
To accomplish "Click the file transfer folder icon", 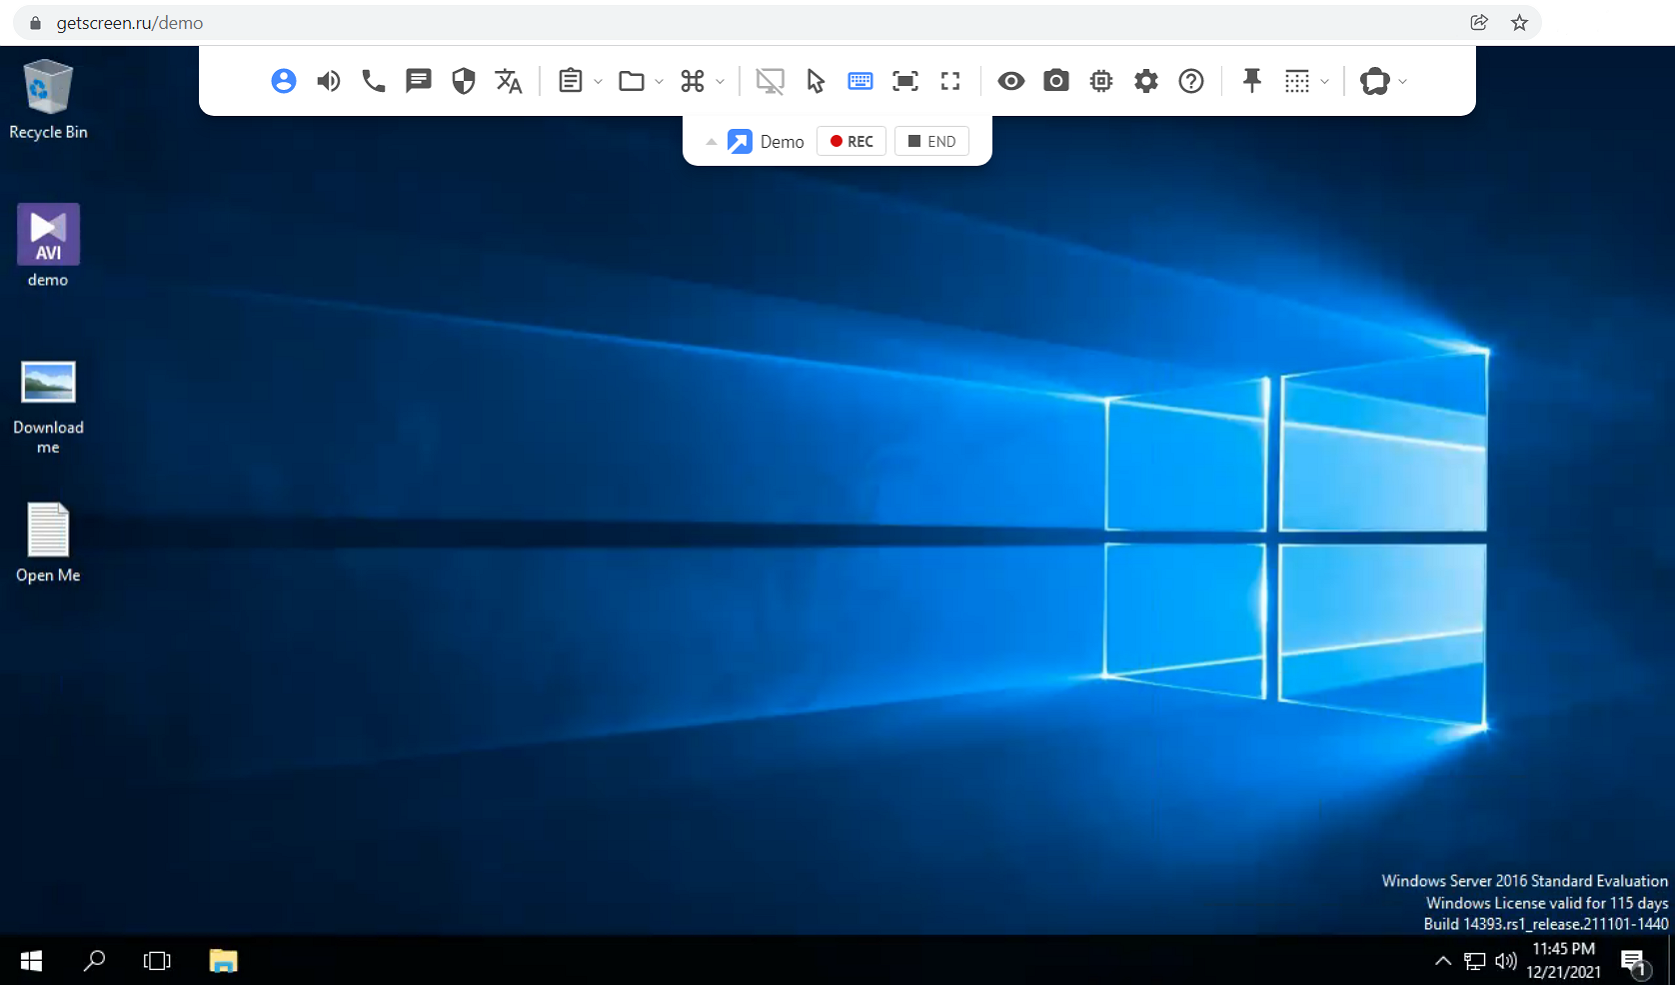I will click(631, 81).
